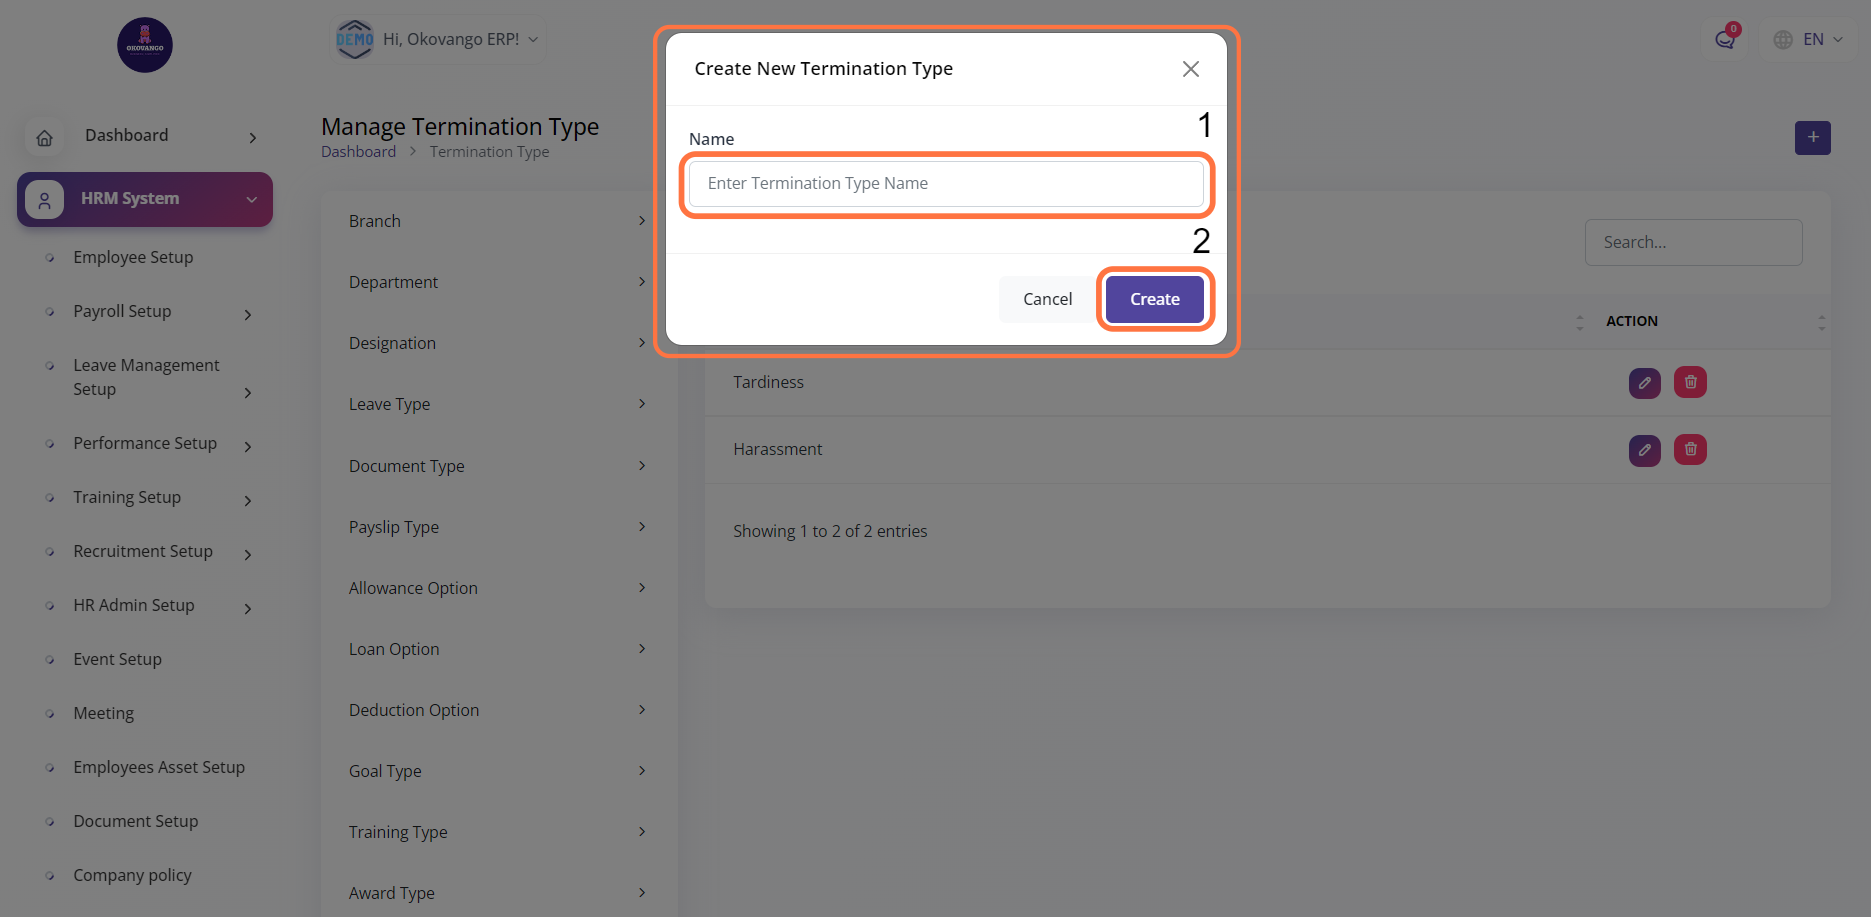The width and height of the screenshot is (1871, 917).
Task: Click the plus icon to add termination type
Action: pyautogui.click(x=1812, y=138)
